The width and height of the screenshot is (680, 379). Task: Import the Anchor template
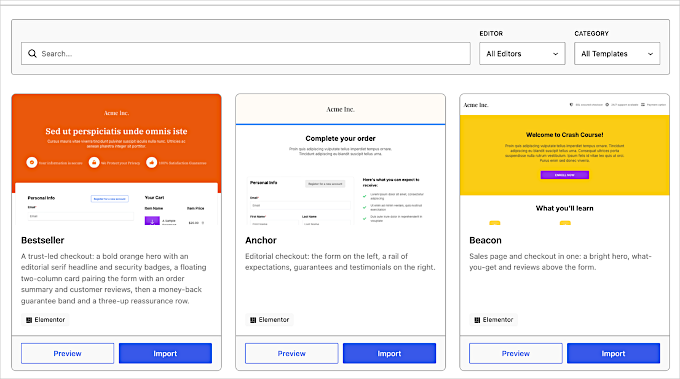(x=389, y=353)
